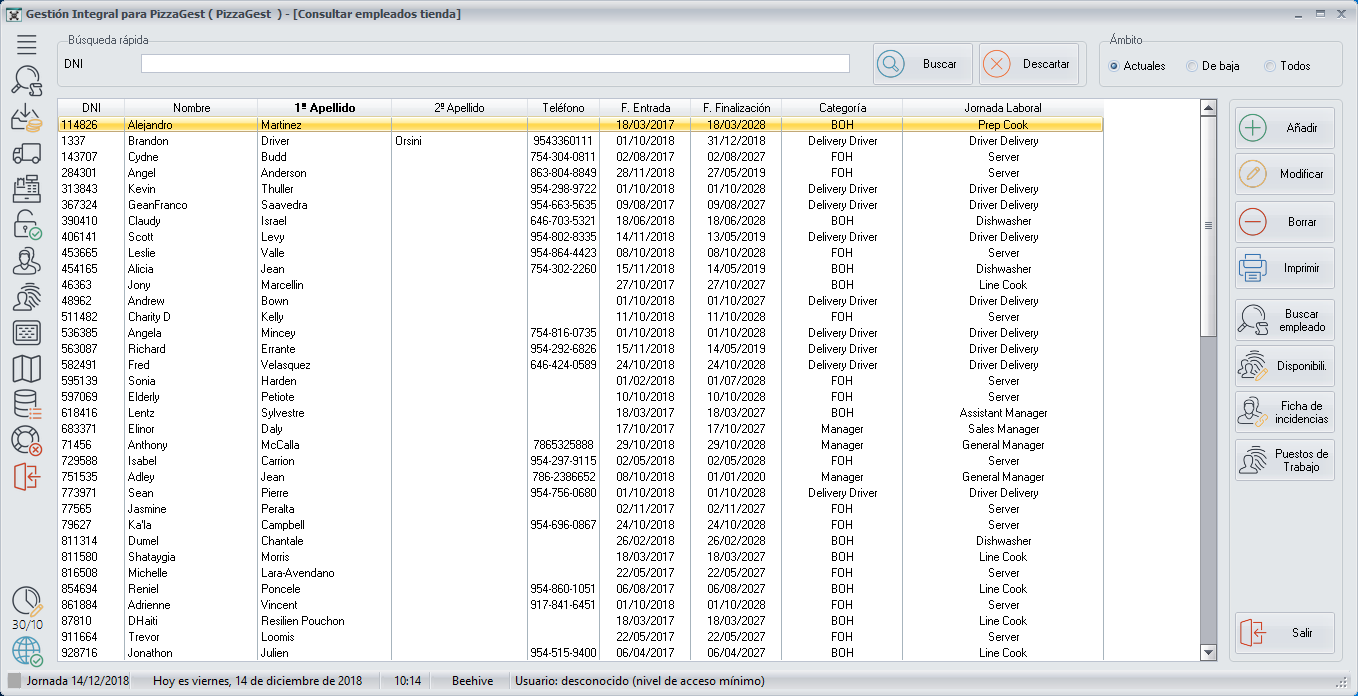1358x696 pixels.
Task: Click the Modificar button
Action: 1284,174
